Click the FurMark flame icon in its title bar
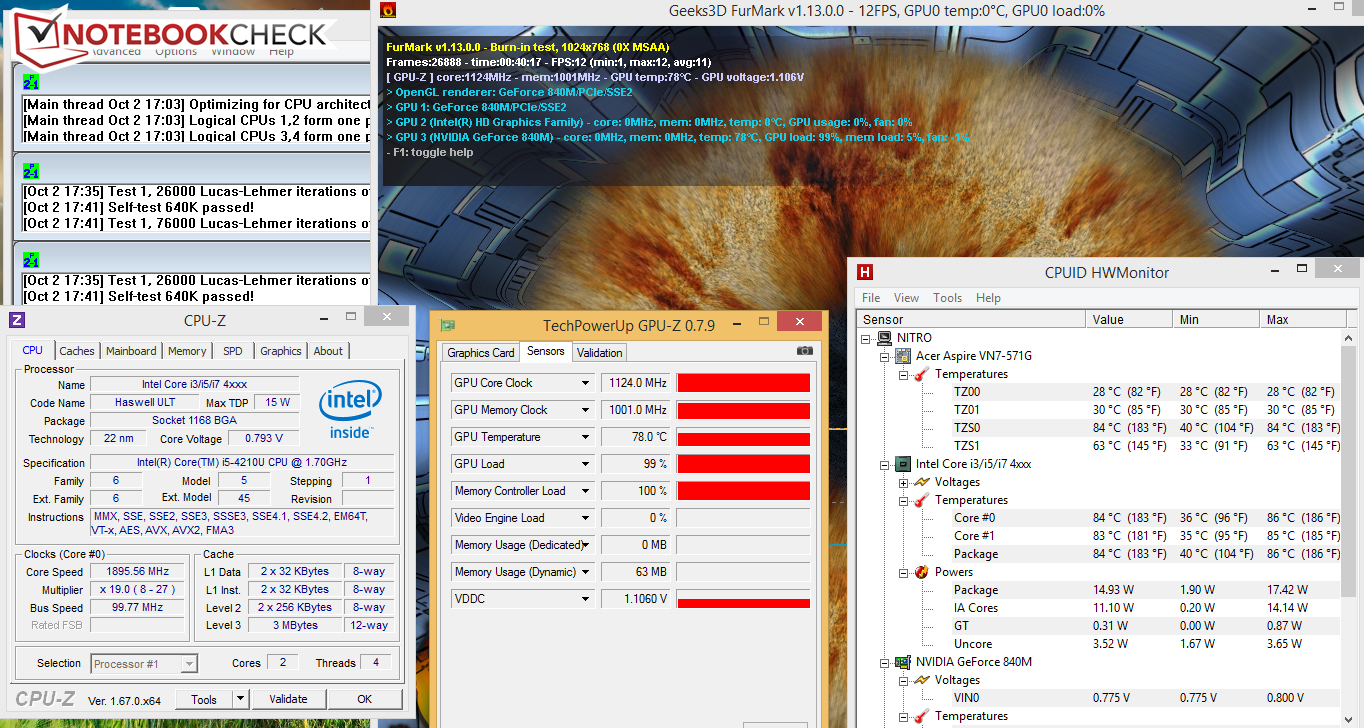Viewport: 1364px width, 728px height. click(x=389, y=11)
